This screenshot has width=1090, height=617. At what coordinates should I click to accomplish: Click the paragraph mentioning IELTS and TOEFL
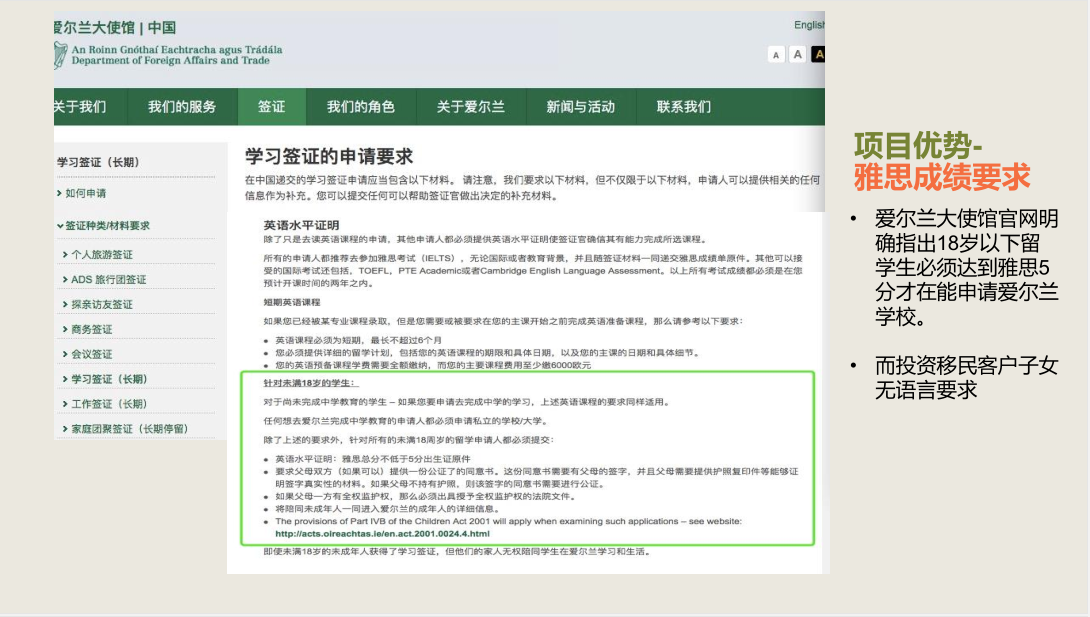[x=533, y=271]
